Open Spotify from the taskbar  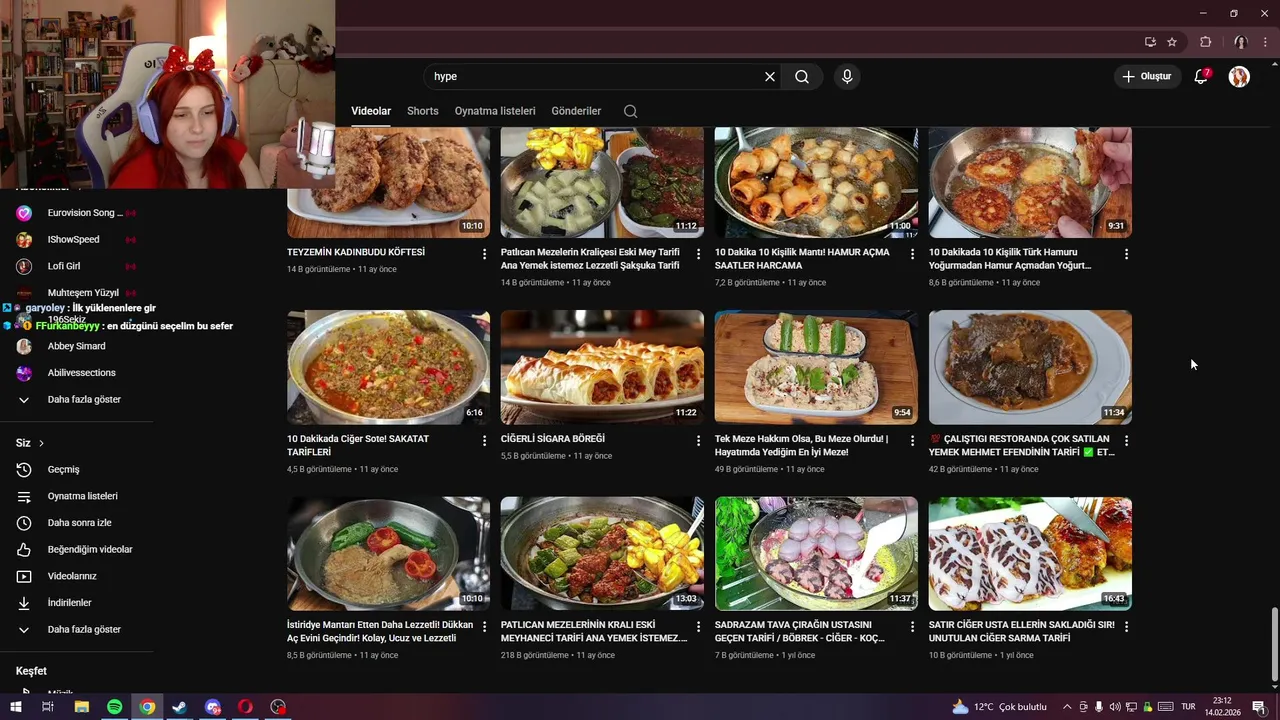tap(114, 707)
